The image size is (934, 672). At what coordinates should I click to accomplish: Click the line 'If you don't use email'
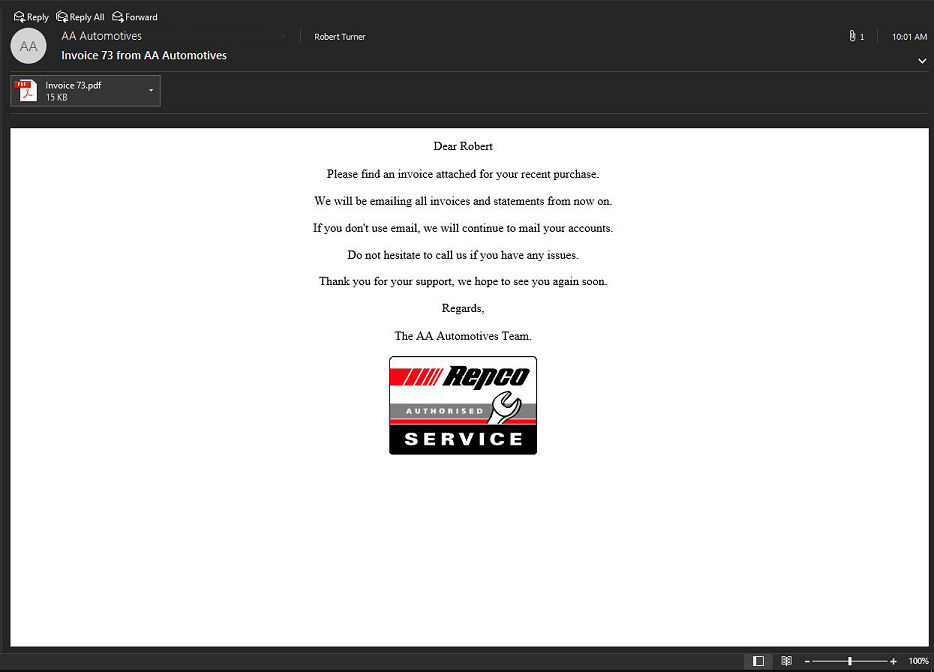pos(463,228)
